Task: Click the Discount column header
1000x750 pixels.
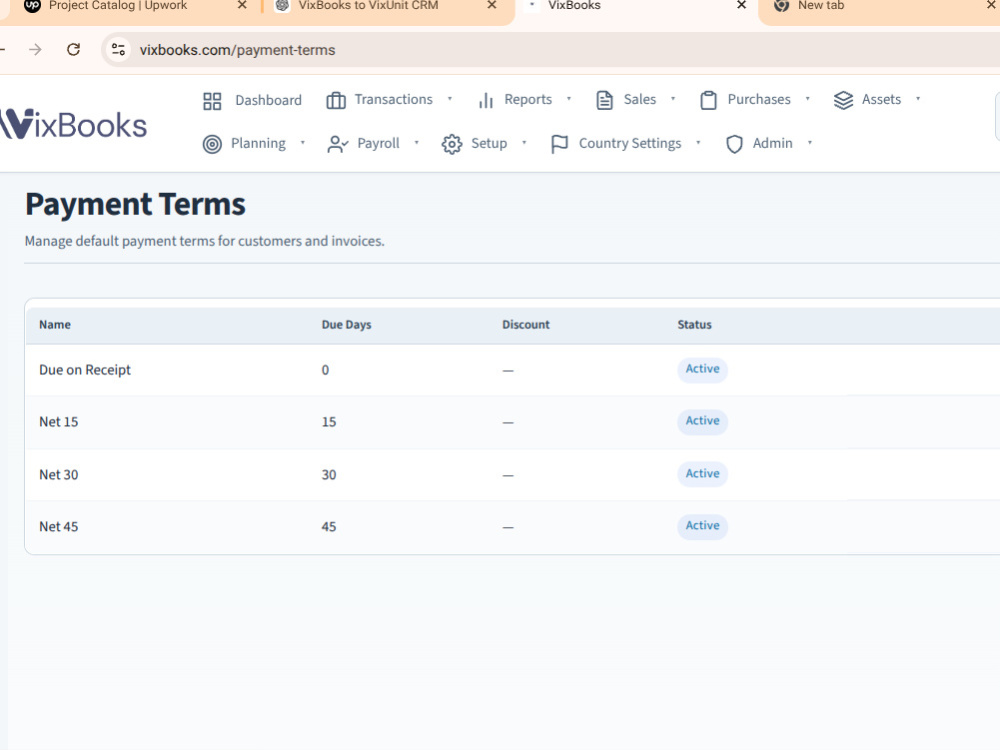Action: tap(526, 325)
